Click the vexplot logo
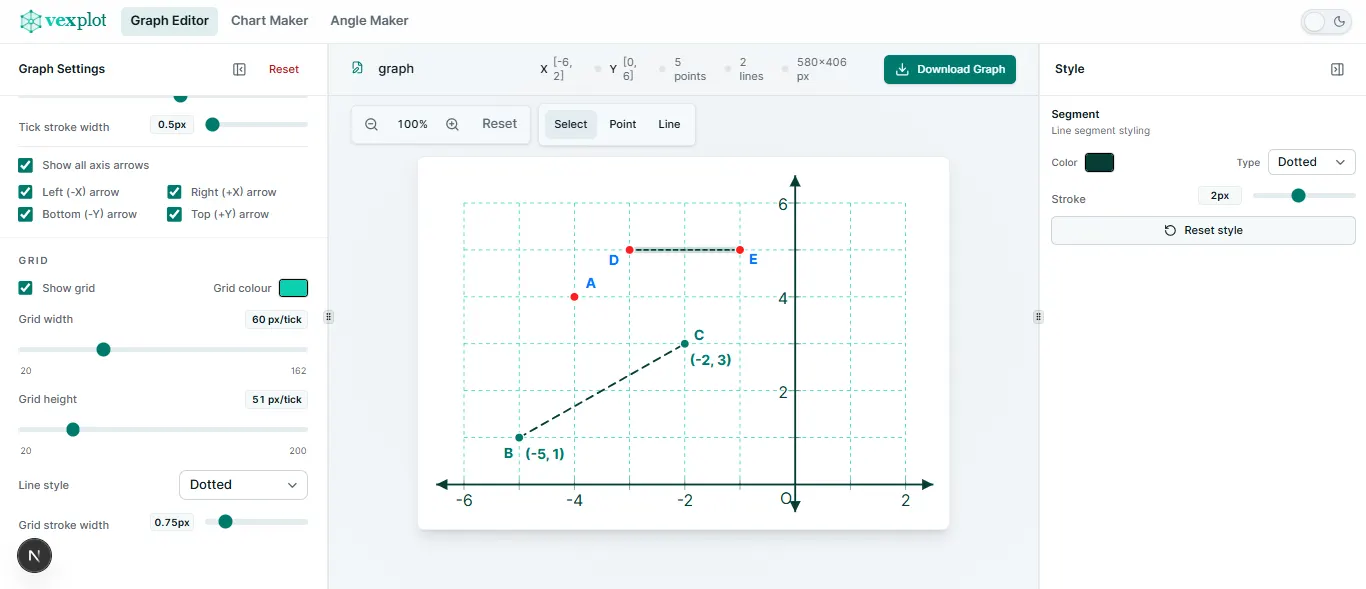The width and height of the screenshot is (1366, 589). 64,21
